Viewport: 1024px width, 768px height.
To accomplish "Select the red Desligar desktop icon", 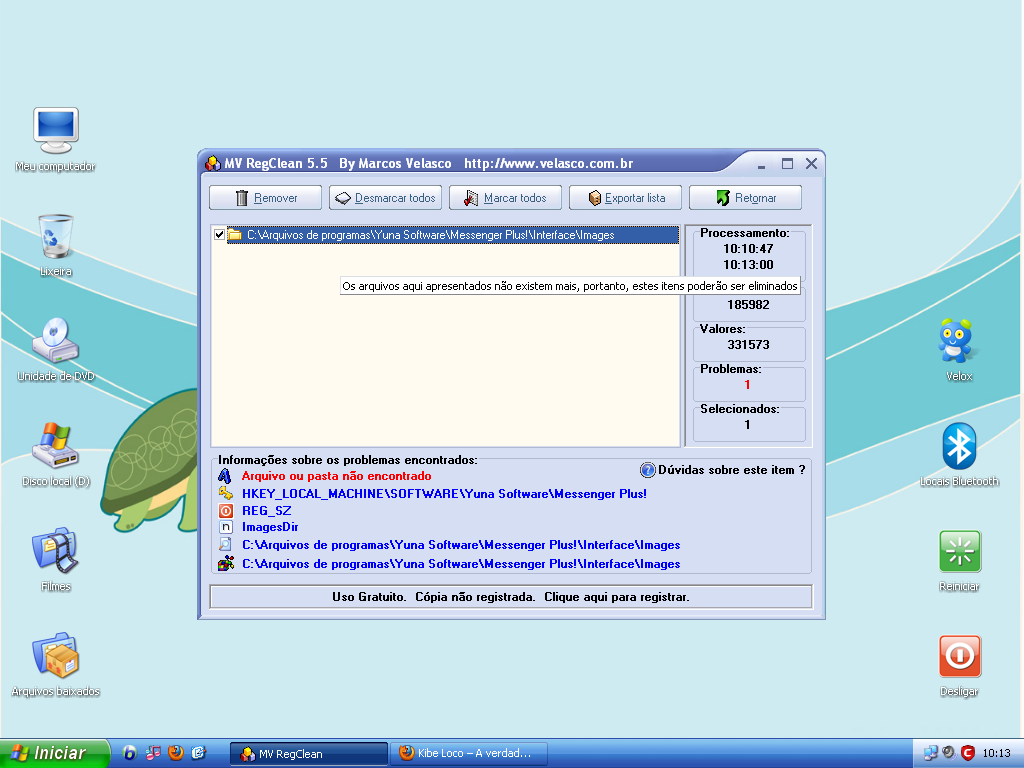I will (x=959, y=665).
